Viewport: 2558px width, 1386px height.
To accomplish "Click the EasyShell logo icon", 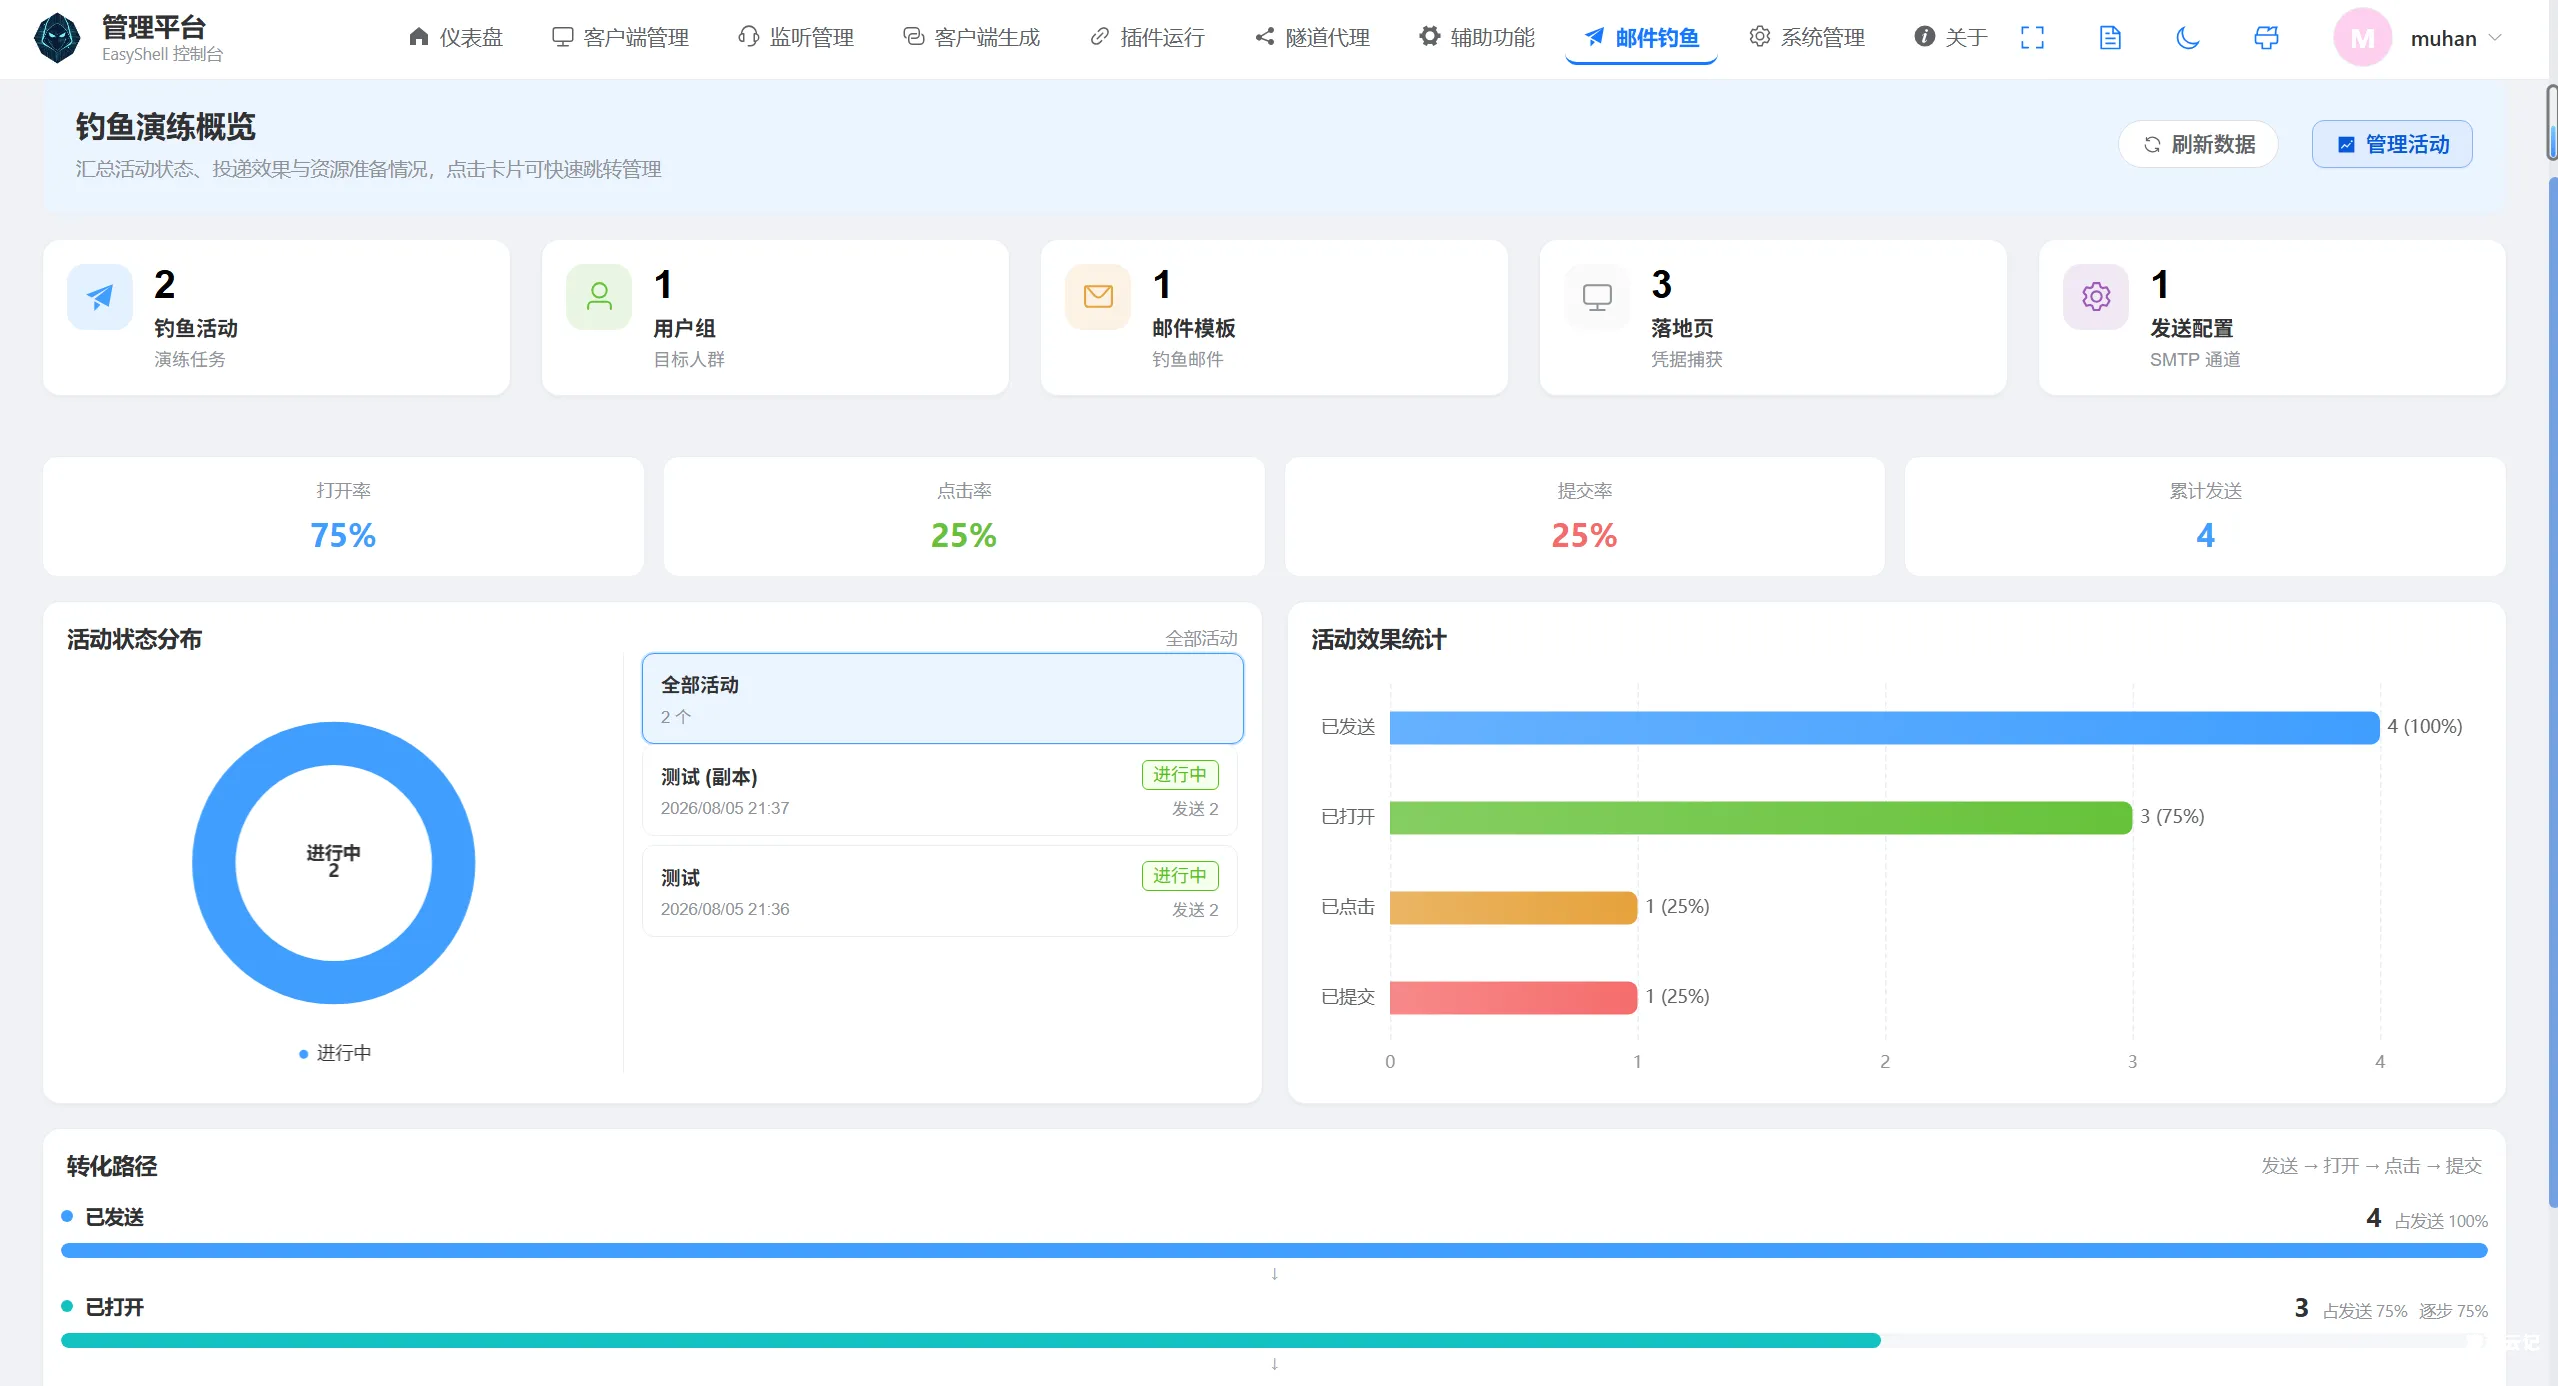I will pyautogui.click(x=57, y=38).
